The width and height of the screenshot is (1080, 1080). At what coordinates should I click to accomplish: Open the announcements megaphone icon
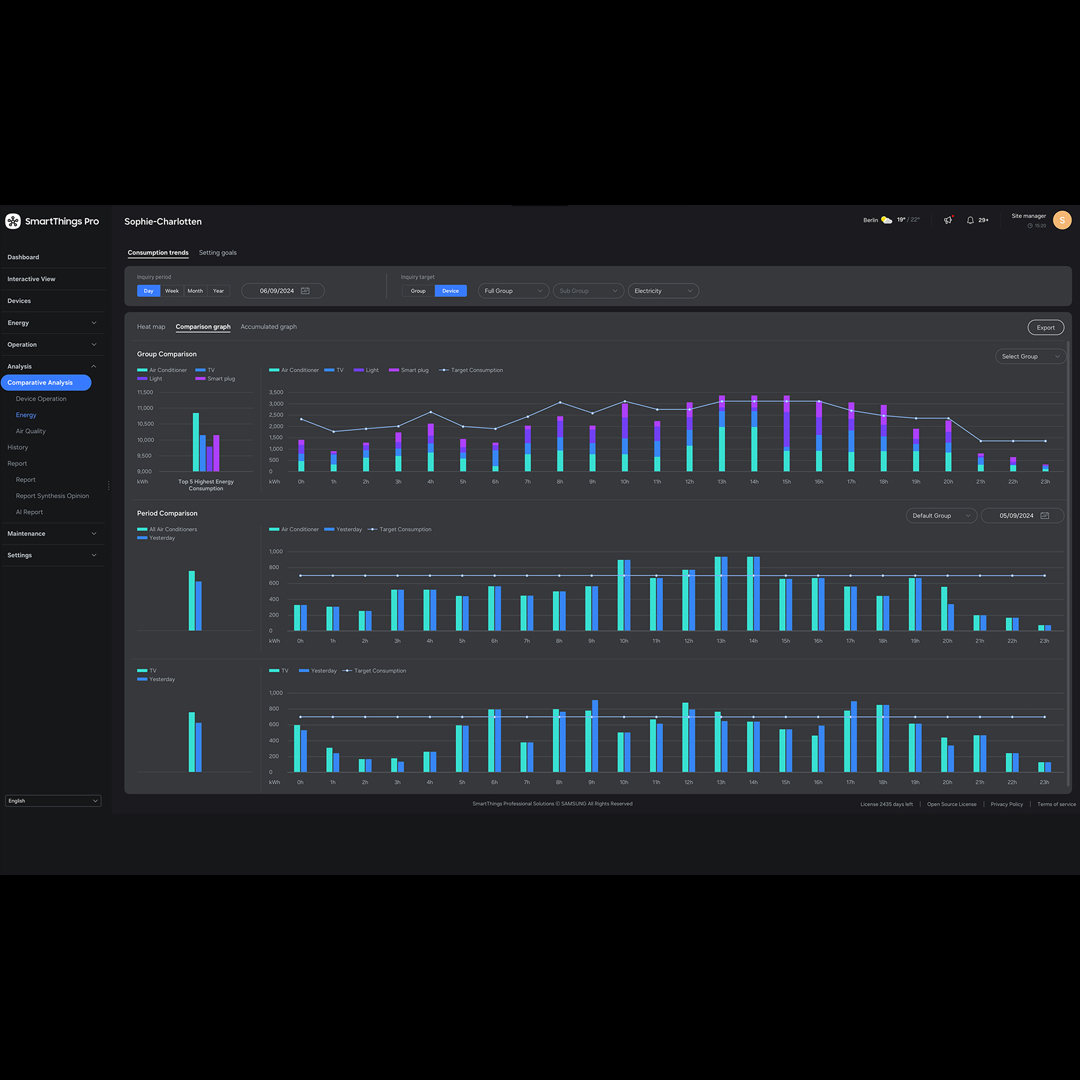[x=948, y=220]
